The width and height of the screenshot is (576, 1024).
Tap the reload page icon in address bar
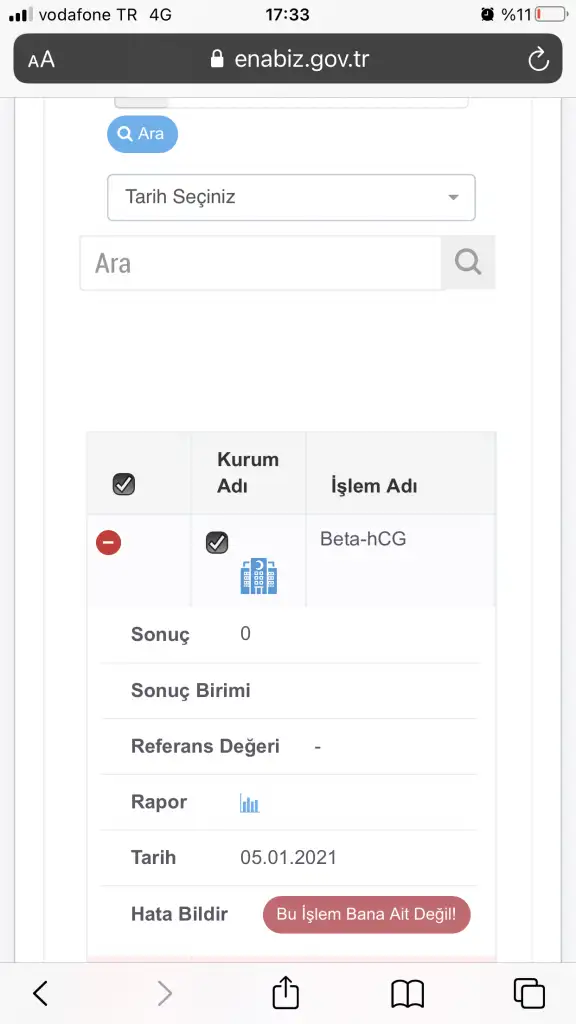coord(538,59)
